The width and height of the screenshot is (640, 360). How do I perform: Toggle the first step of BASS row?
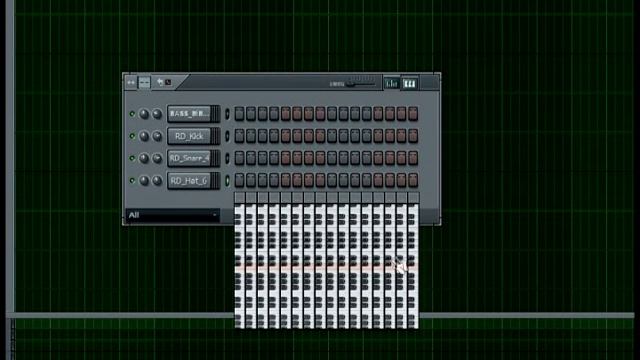240,114
